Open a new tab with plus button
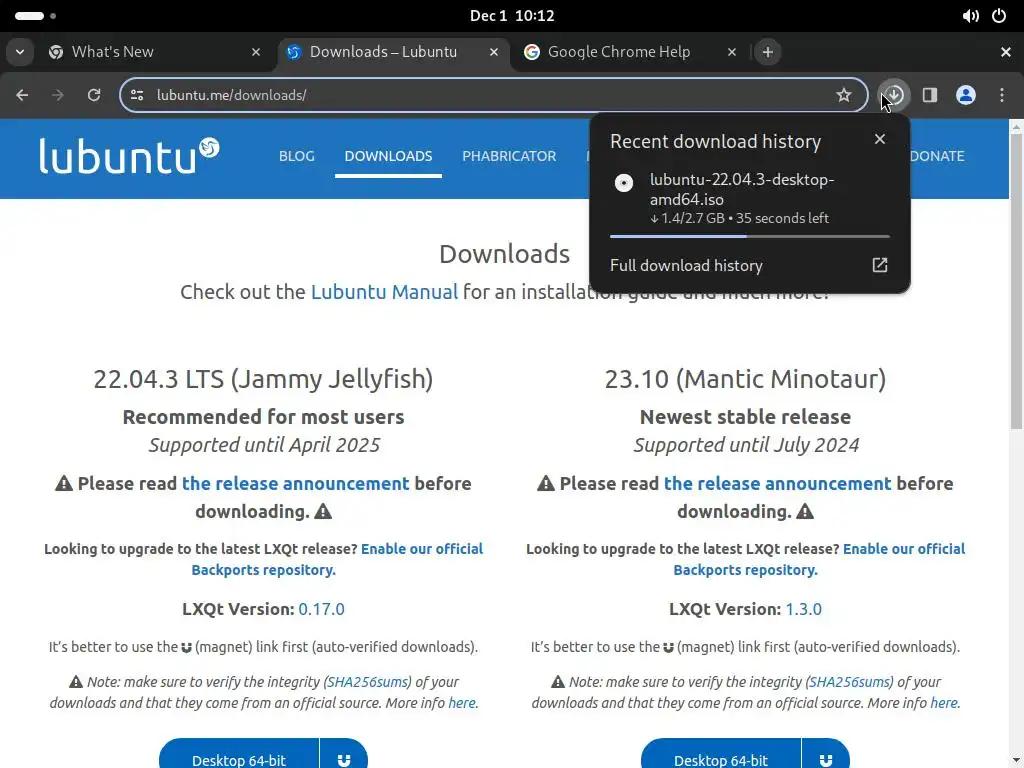Image resolution: width=1024 pixels, height=768 pixels. pos(768,52)
